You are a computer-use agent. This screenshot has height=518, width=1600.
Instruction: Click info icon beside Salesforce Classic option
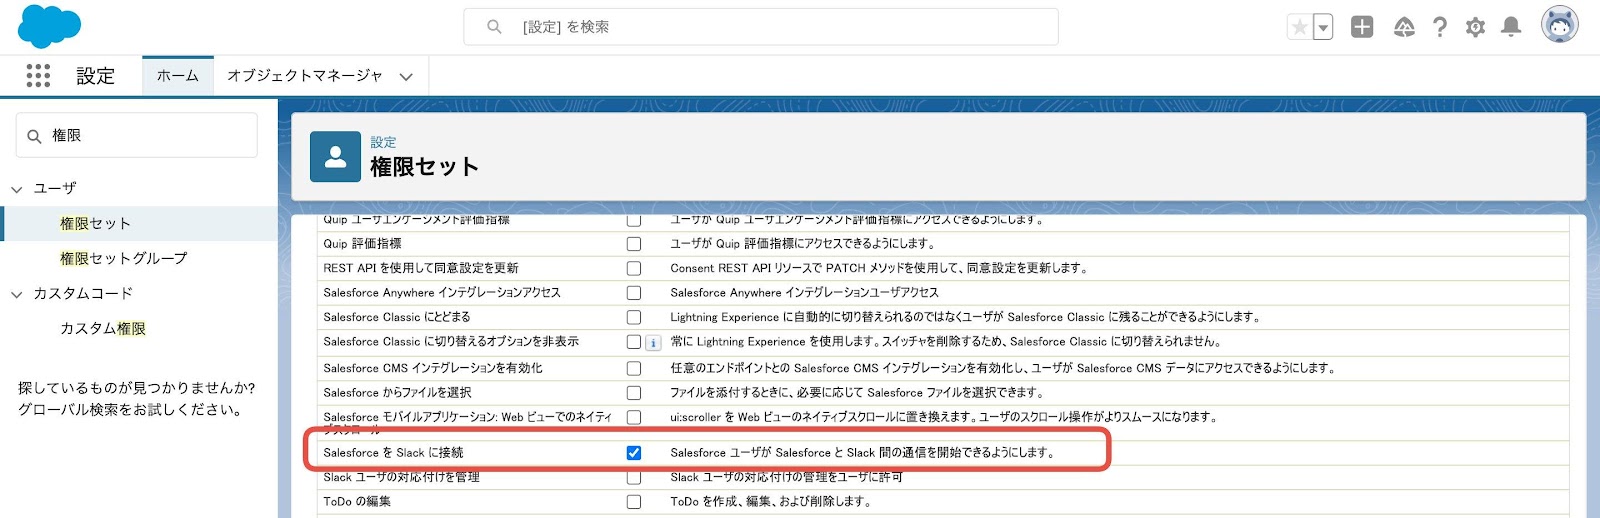pos(653,343)
